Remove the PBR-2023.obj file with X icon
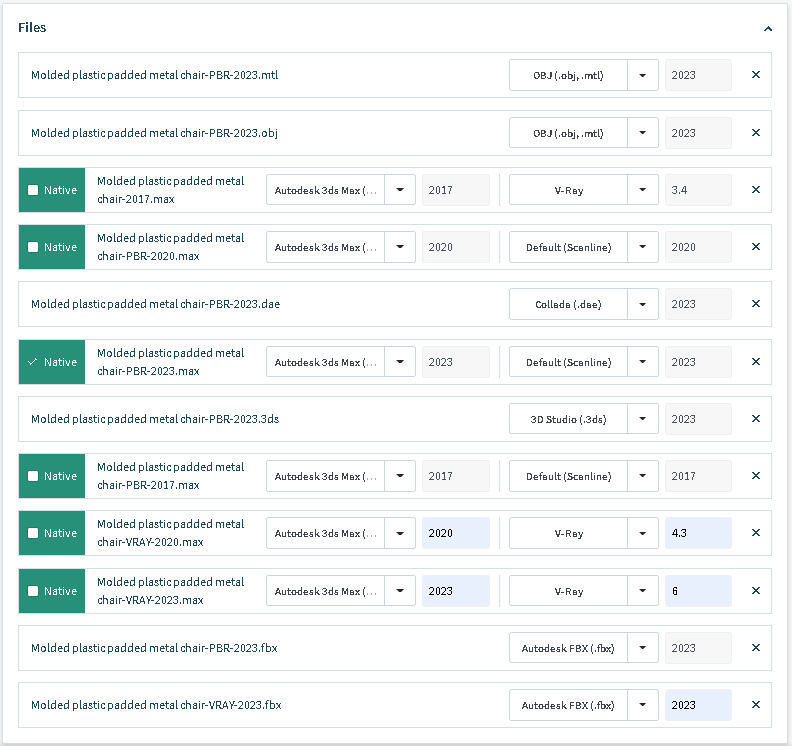792x746 pixels. [x=755, y=133]
